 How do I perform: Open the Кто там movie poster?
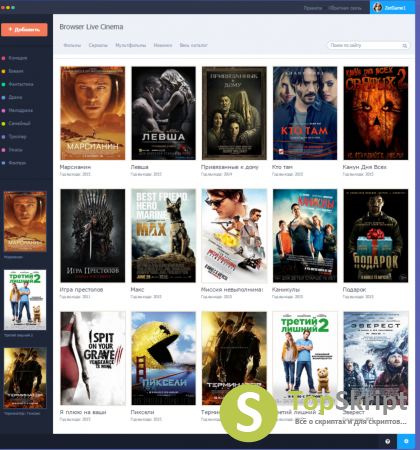(x=305, y=113)
